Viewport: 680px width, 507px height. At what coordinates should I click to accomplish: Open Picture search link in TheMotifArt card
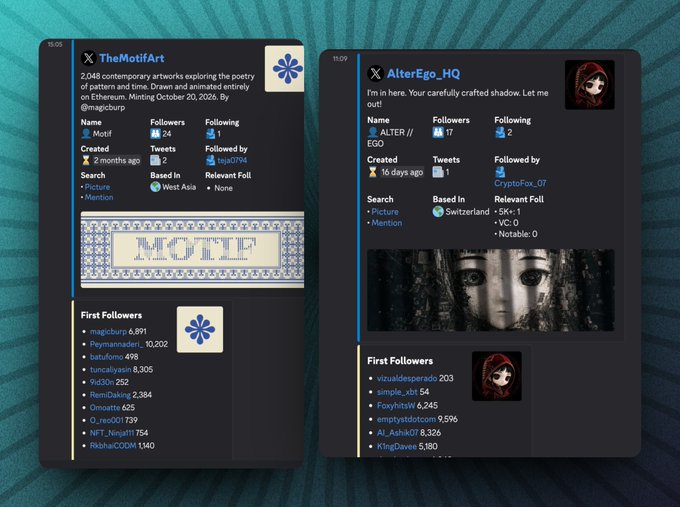97,187
